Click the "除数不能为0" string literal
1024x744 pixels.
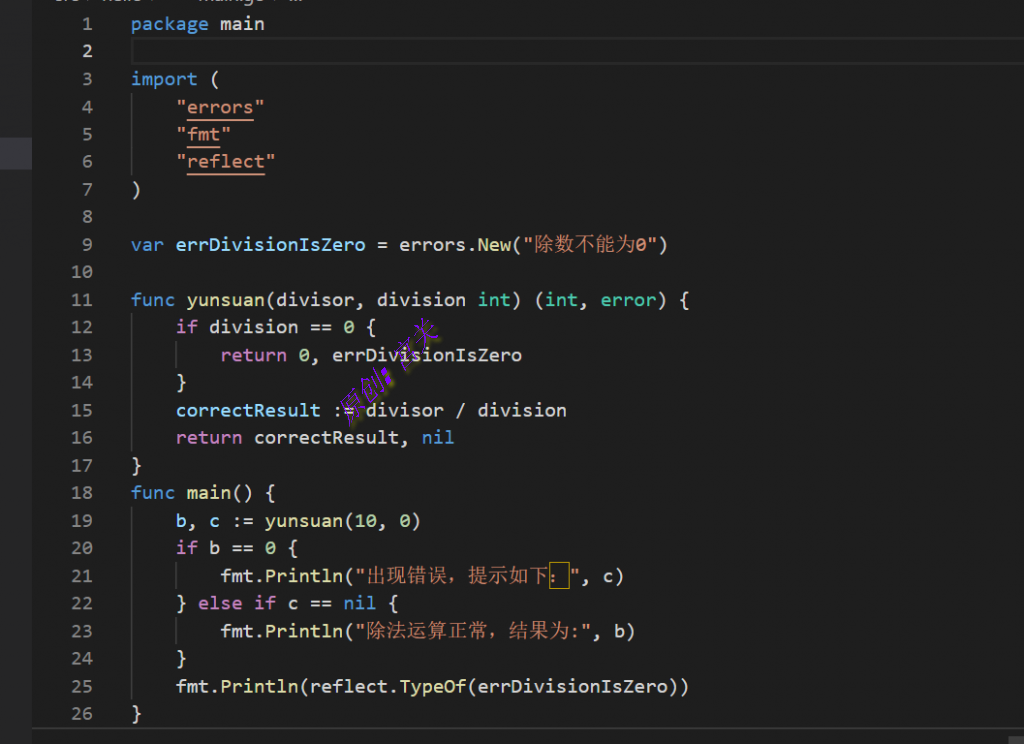[x=590, y=245]
